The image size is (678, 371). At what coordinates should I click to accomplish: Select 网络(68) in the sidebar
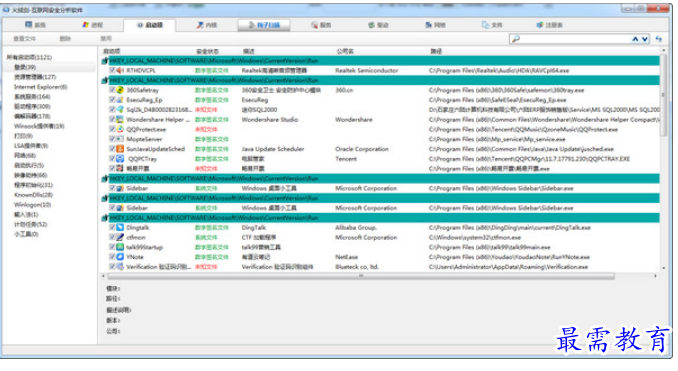tap(25, 156)
